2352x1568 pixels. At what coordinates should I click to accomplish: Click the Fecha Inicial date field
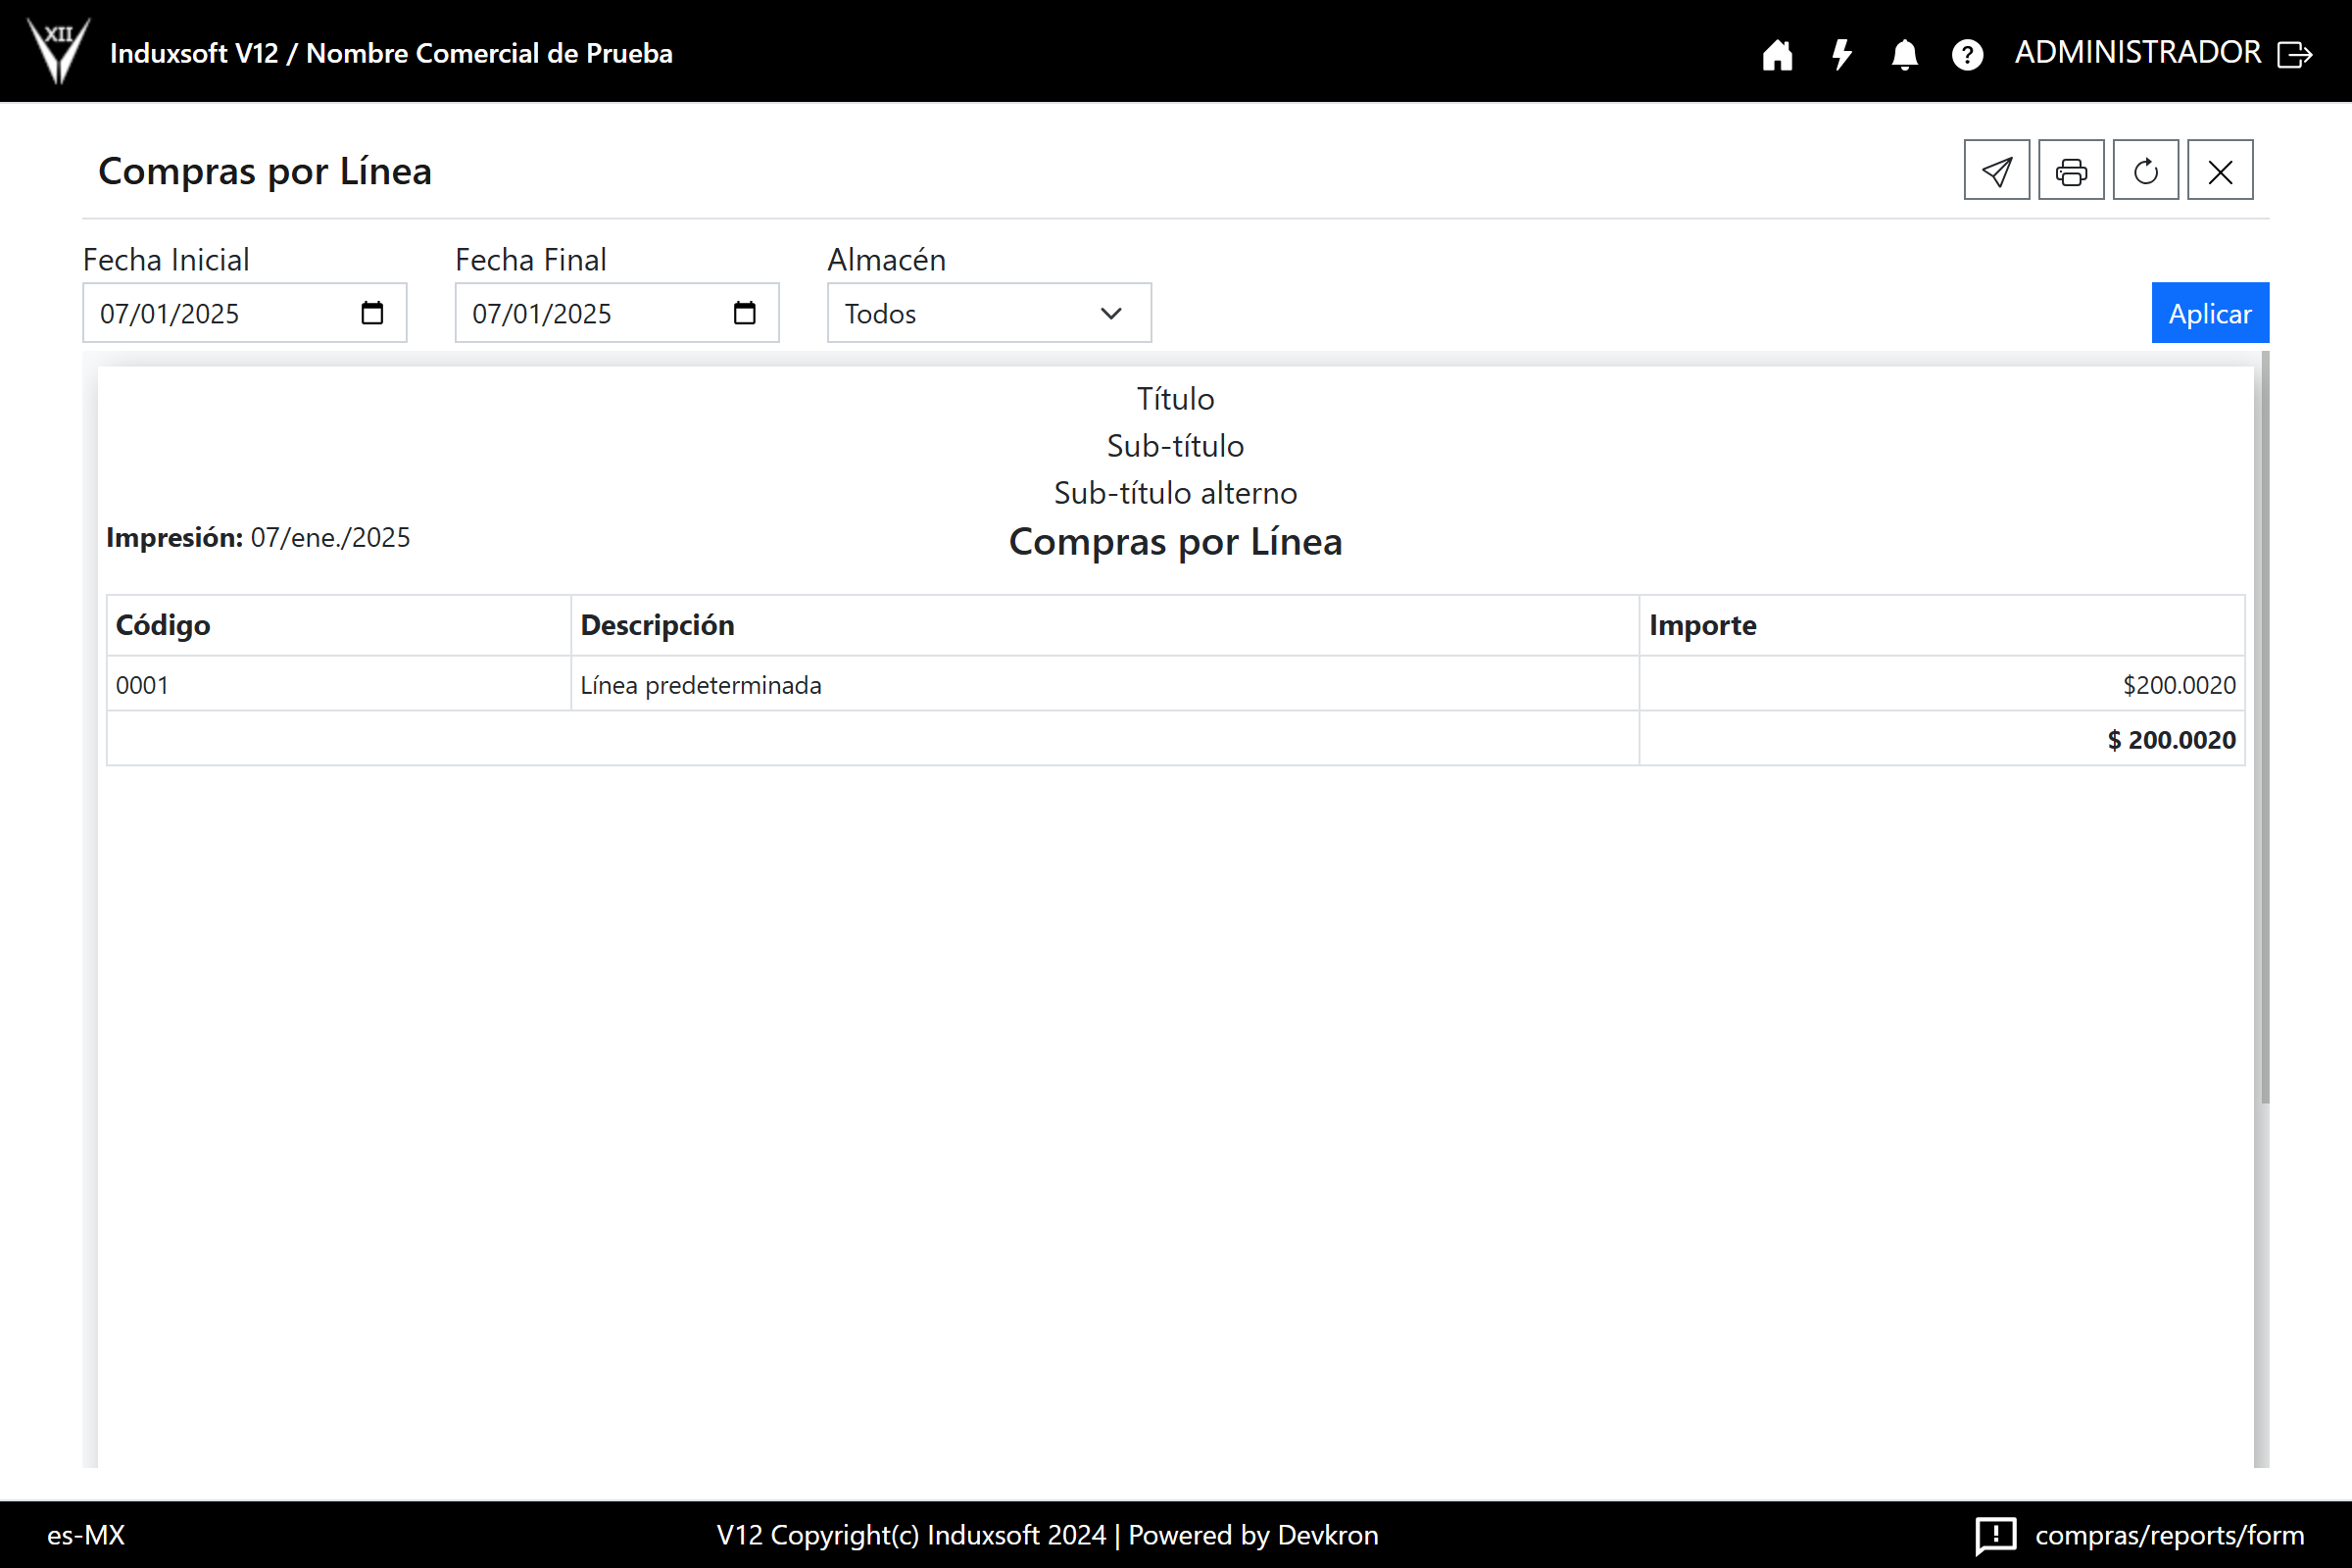[x=220, y=313]
